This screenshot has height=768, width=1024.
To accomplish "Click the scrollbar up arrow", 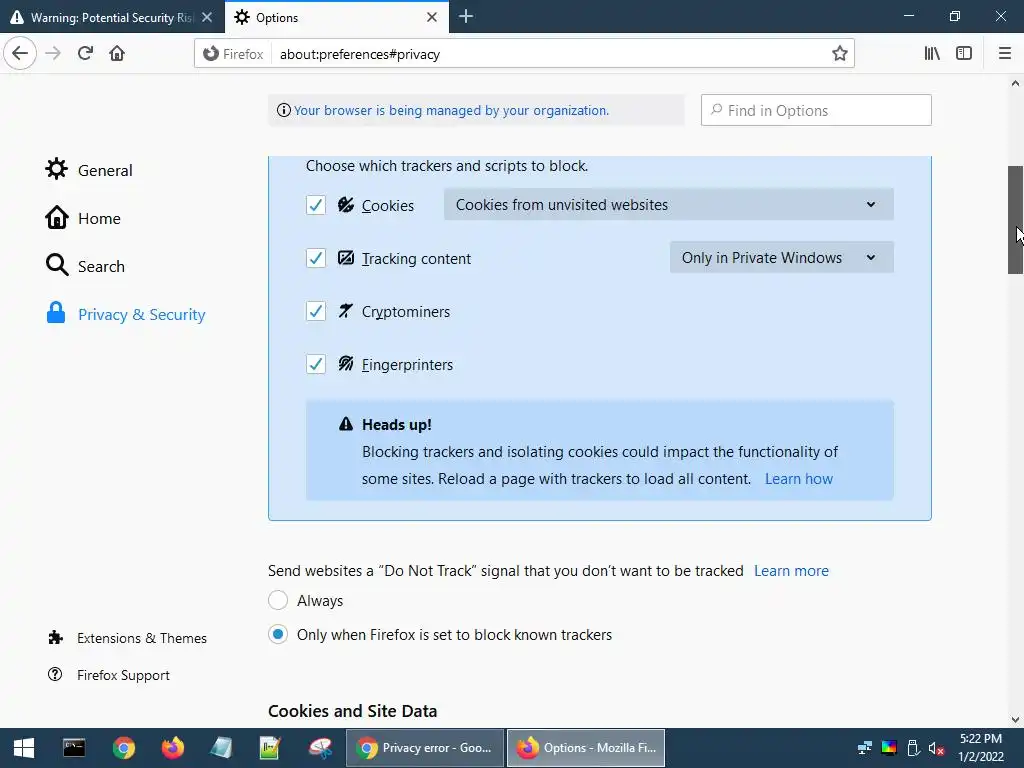I will pyautogui.click(x=1015, y=84).
